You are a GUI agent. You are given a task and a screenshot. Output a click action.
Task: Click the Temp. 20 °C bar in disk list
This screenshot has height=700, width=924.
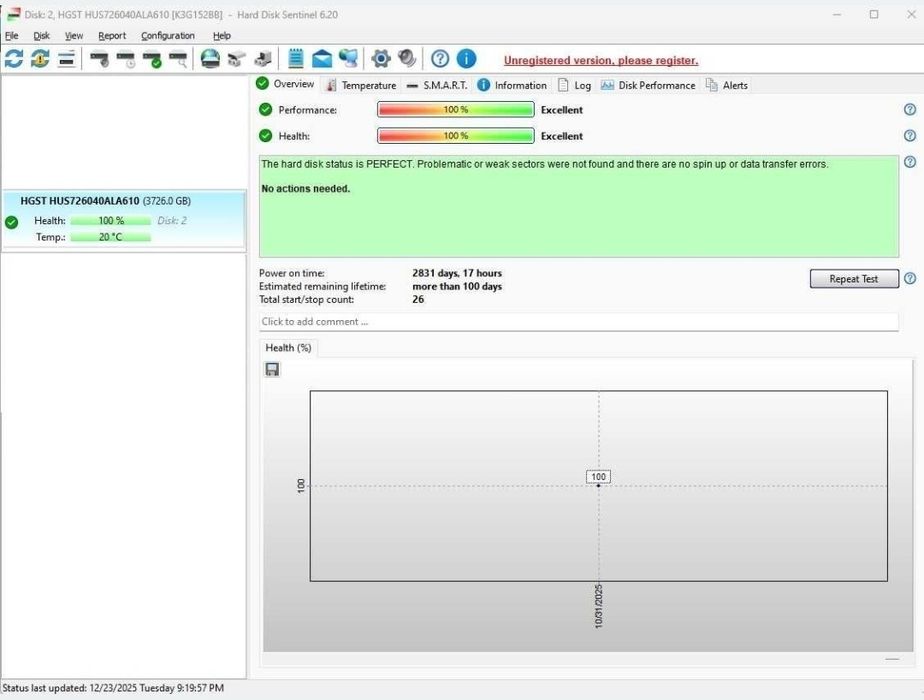pos(111,237)
